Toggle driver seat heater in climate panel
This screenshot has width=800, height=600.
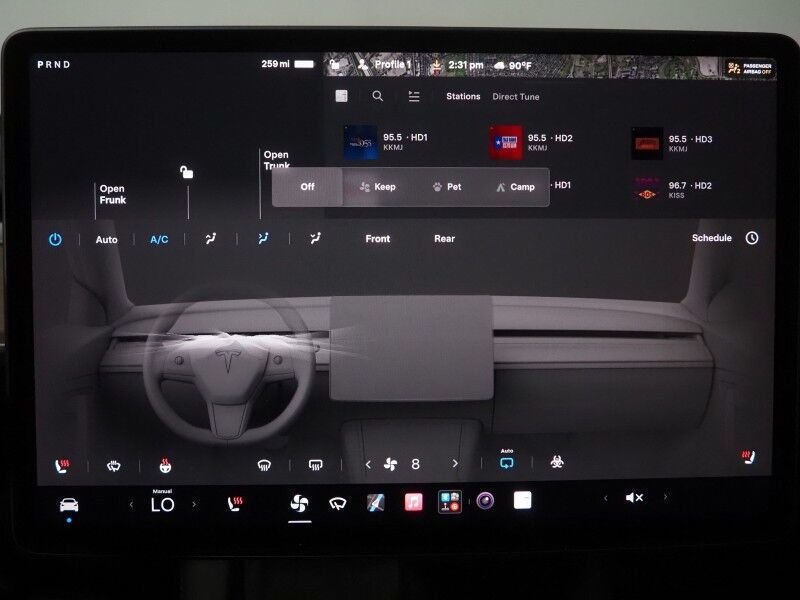tap(62, 465)
